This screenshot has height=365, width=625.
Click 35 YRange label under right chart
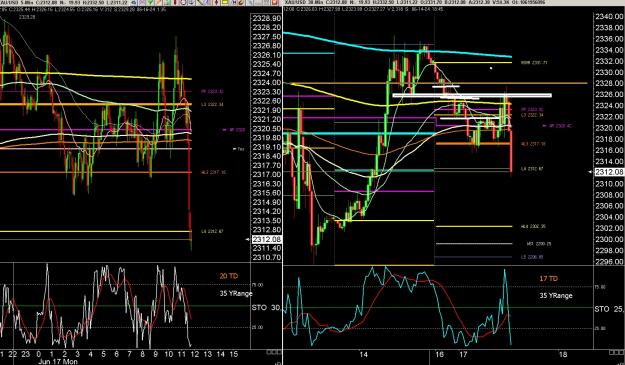coord(556,296)
